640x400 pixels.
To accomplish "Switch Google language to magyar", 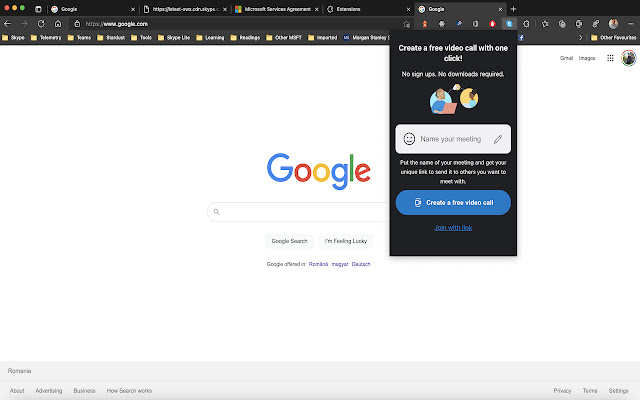I will tap(340, 264).
